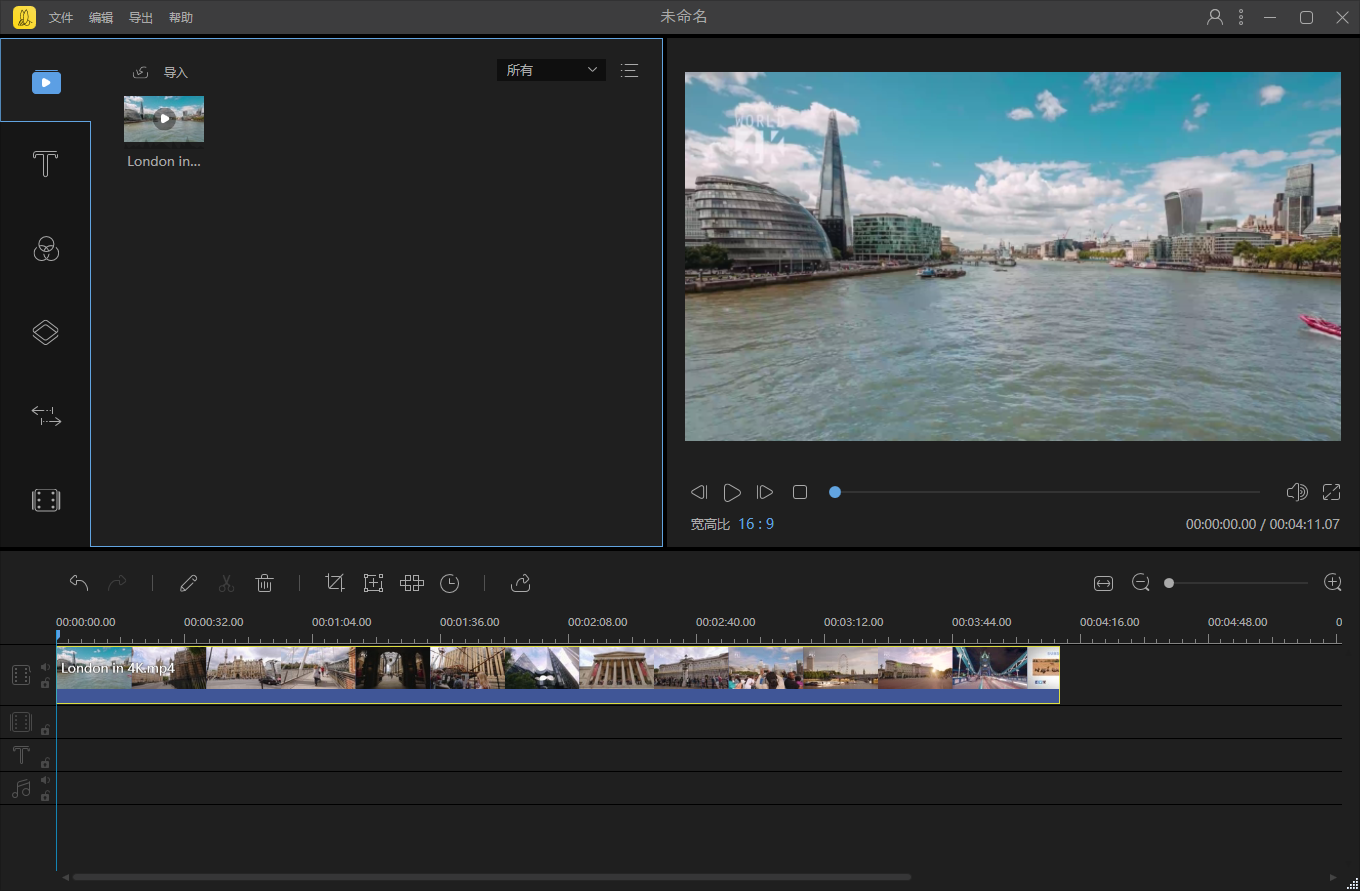Step forward to next frame in preview
Screen dimensions: 1360x891
[x=765, y=492]
